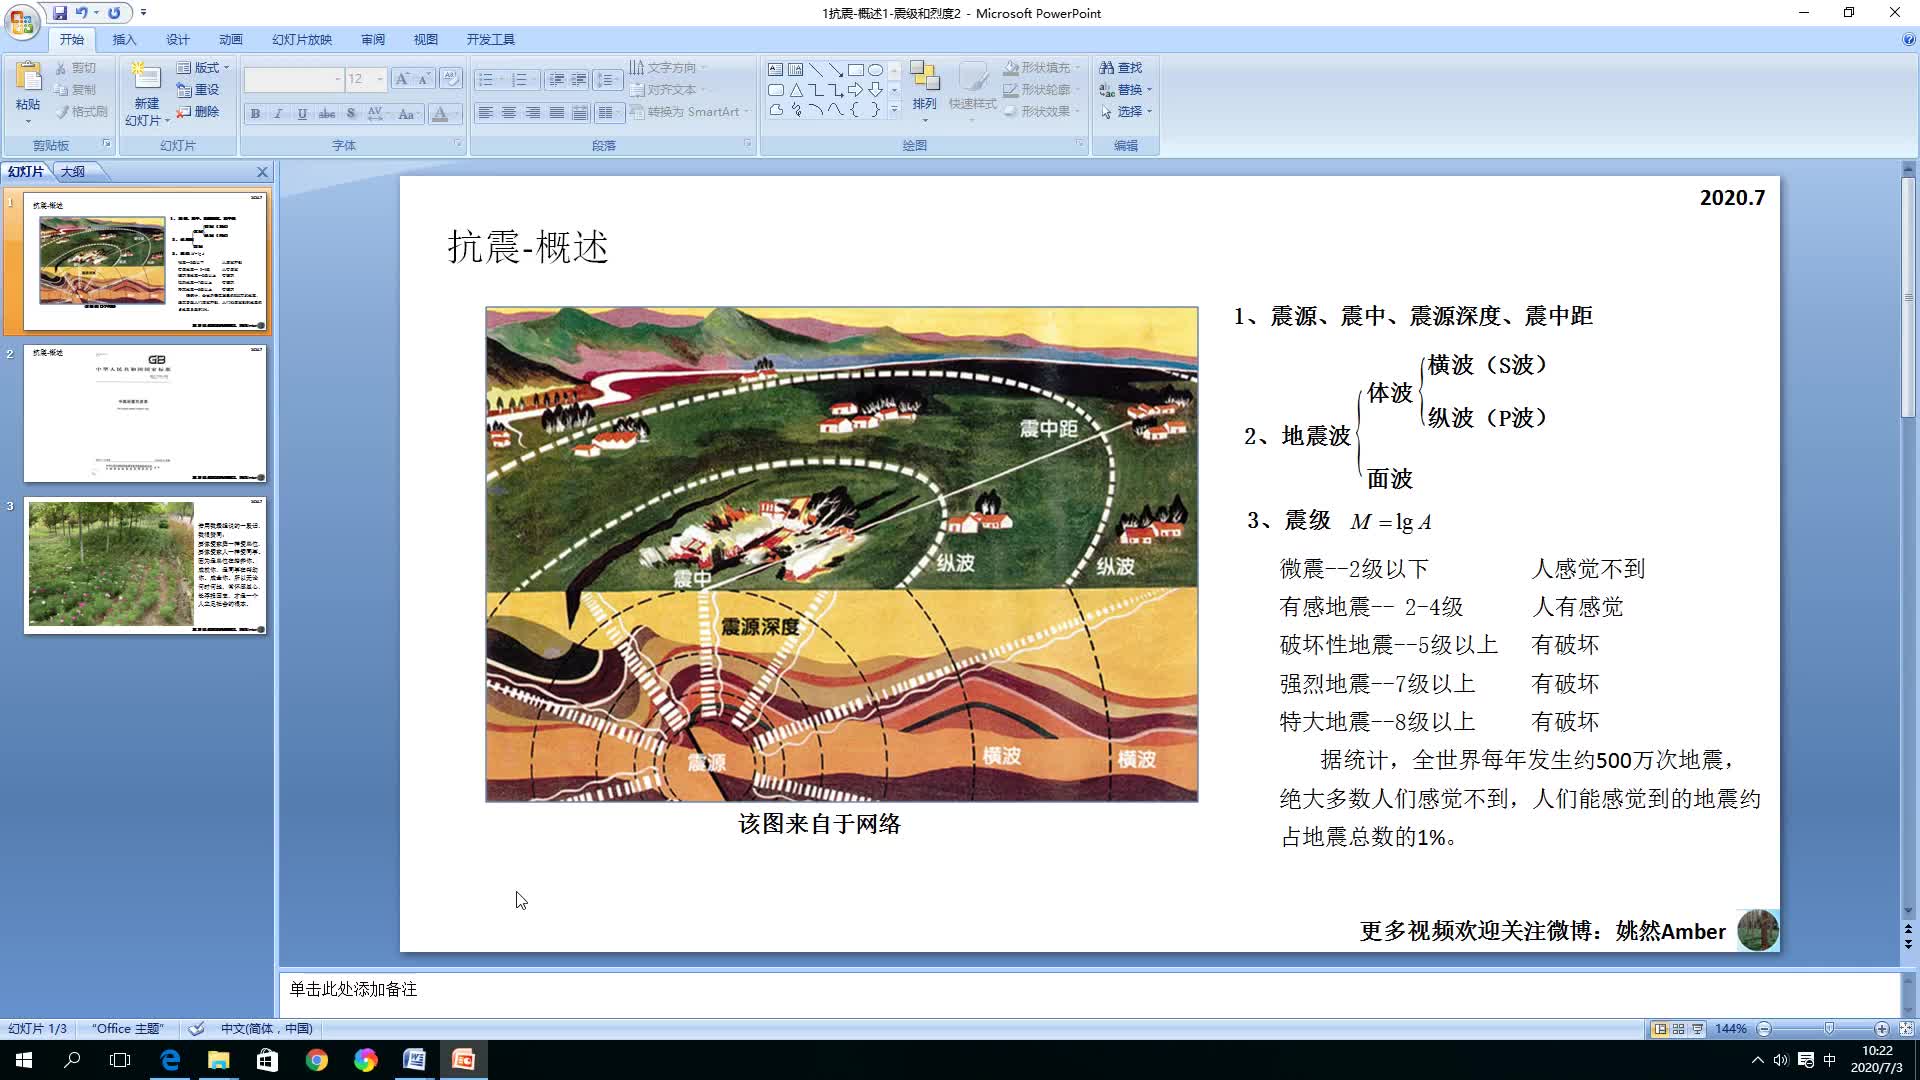Reset slide layout with 重设
Screen dimensions: 1920x1080
click(198, 90)
